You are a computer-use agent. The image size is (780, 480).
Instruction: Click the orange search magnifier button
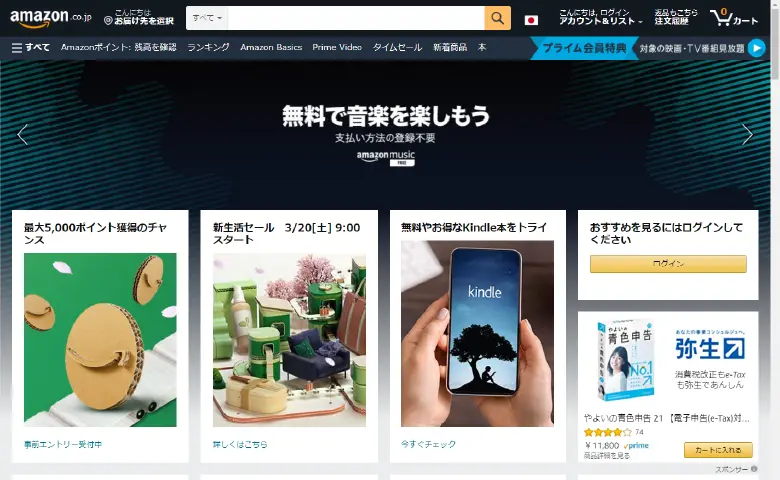click(x=497, y=18)
